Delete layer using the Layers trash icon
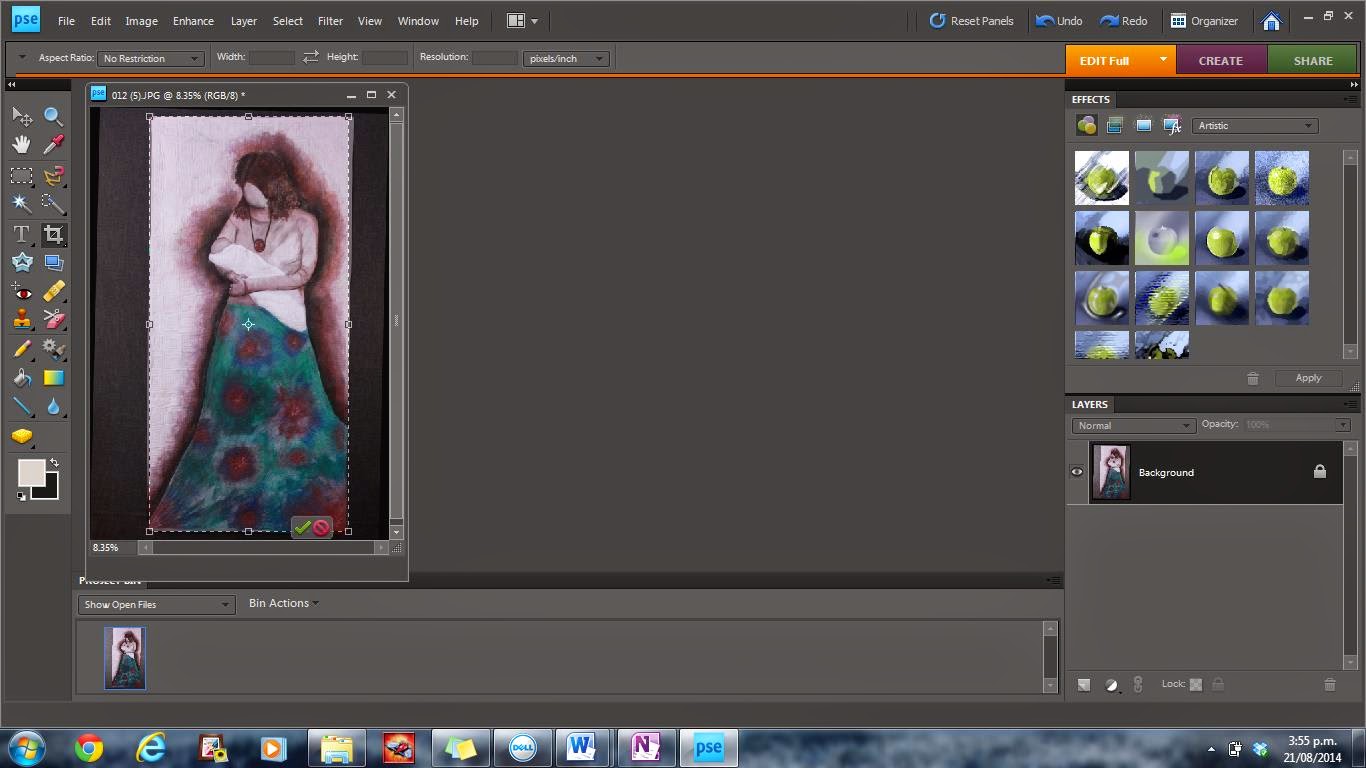The image size is (1366, 768). pyautogui.click(x=1330, y=685)
